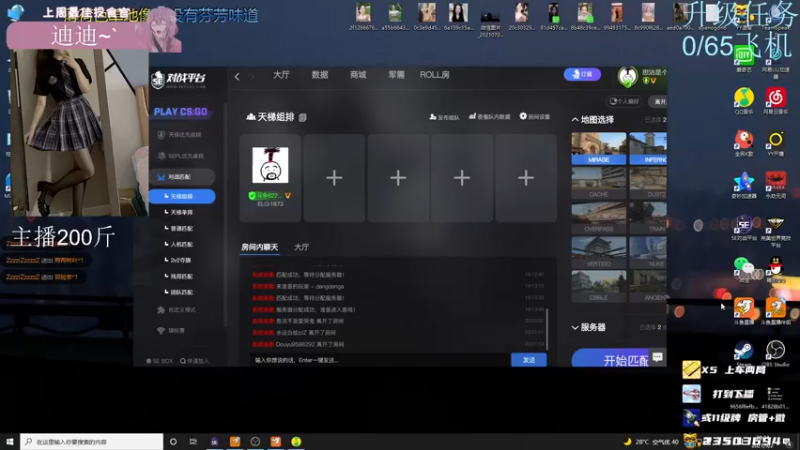Open the Windows Start menu
The image size is (800, 450).
10,441
